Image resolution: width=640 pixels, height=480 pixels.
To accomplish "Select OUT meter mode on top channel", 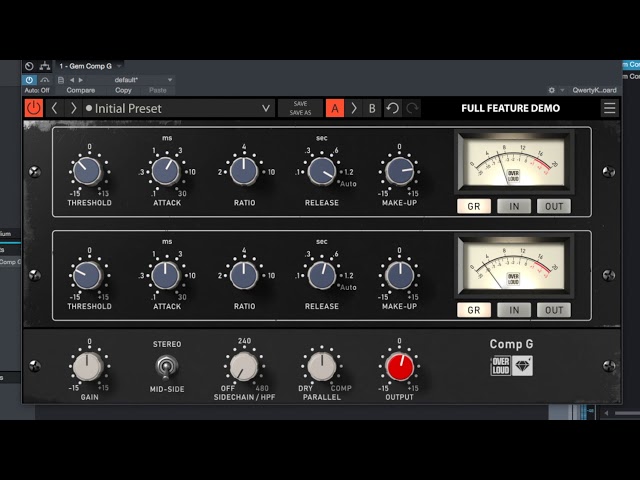I will click(554, 207).
